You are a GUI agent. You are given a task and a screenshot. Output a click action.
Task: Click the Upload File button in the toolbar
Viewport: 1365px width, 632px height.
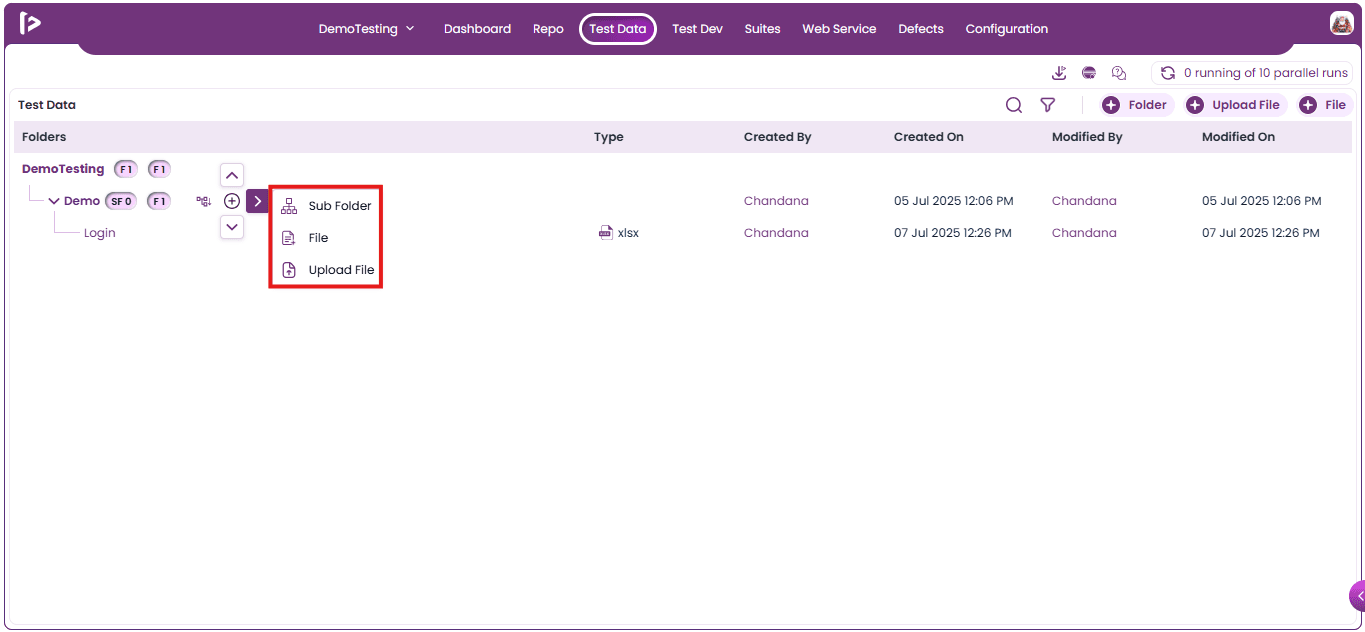[1235, 105]
